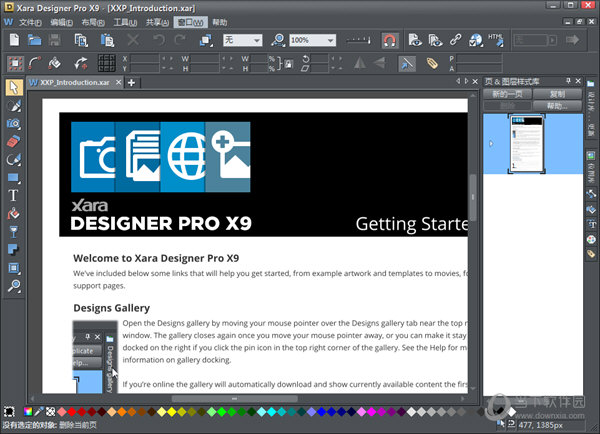
Task: Click the rotation angle nudge arrows
Action: pyautogui.click(x=337, y=59)
